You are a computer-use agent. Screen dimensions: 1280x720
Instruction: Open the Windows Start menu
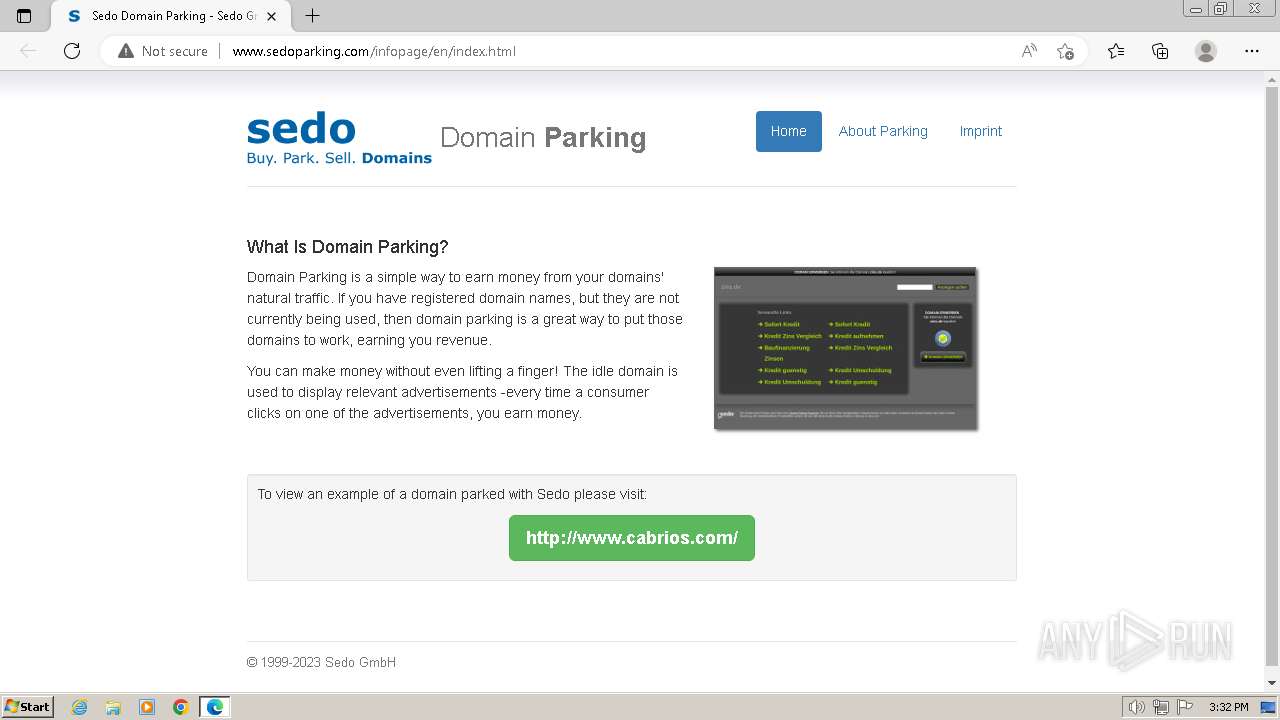point(27,707)
